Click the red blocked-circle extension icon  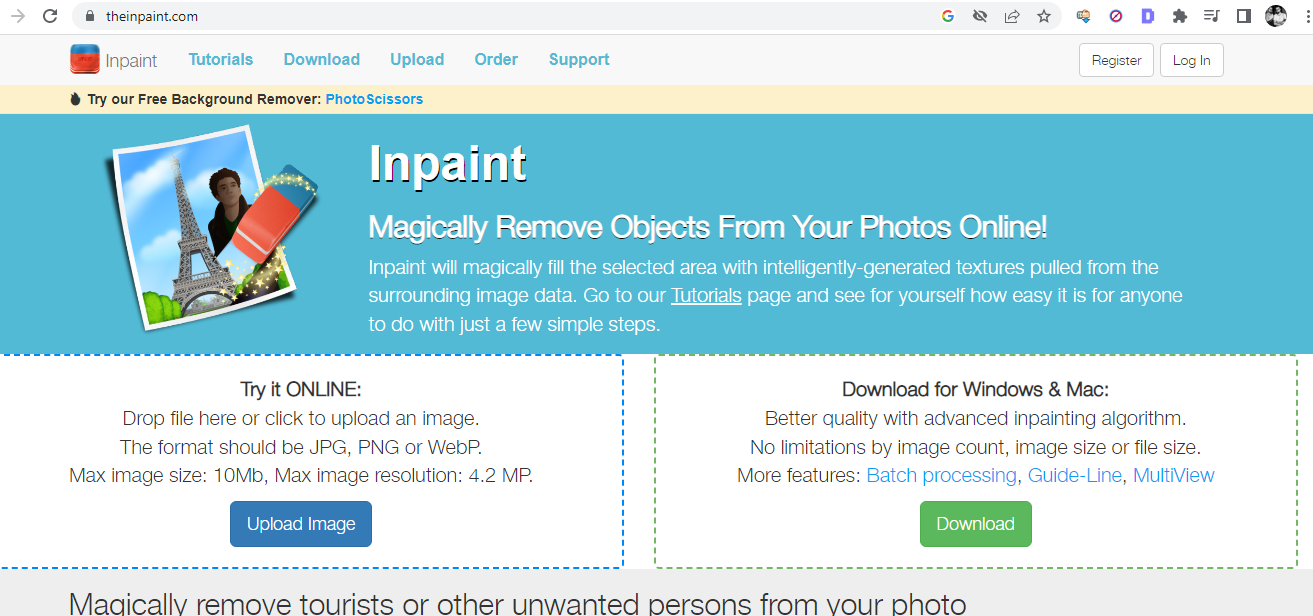1116,16
